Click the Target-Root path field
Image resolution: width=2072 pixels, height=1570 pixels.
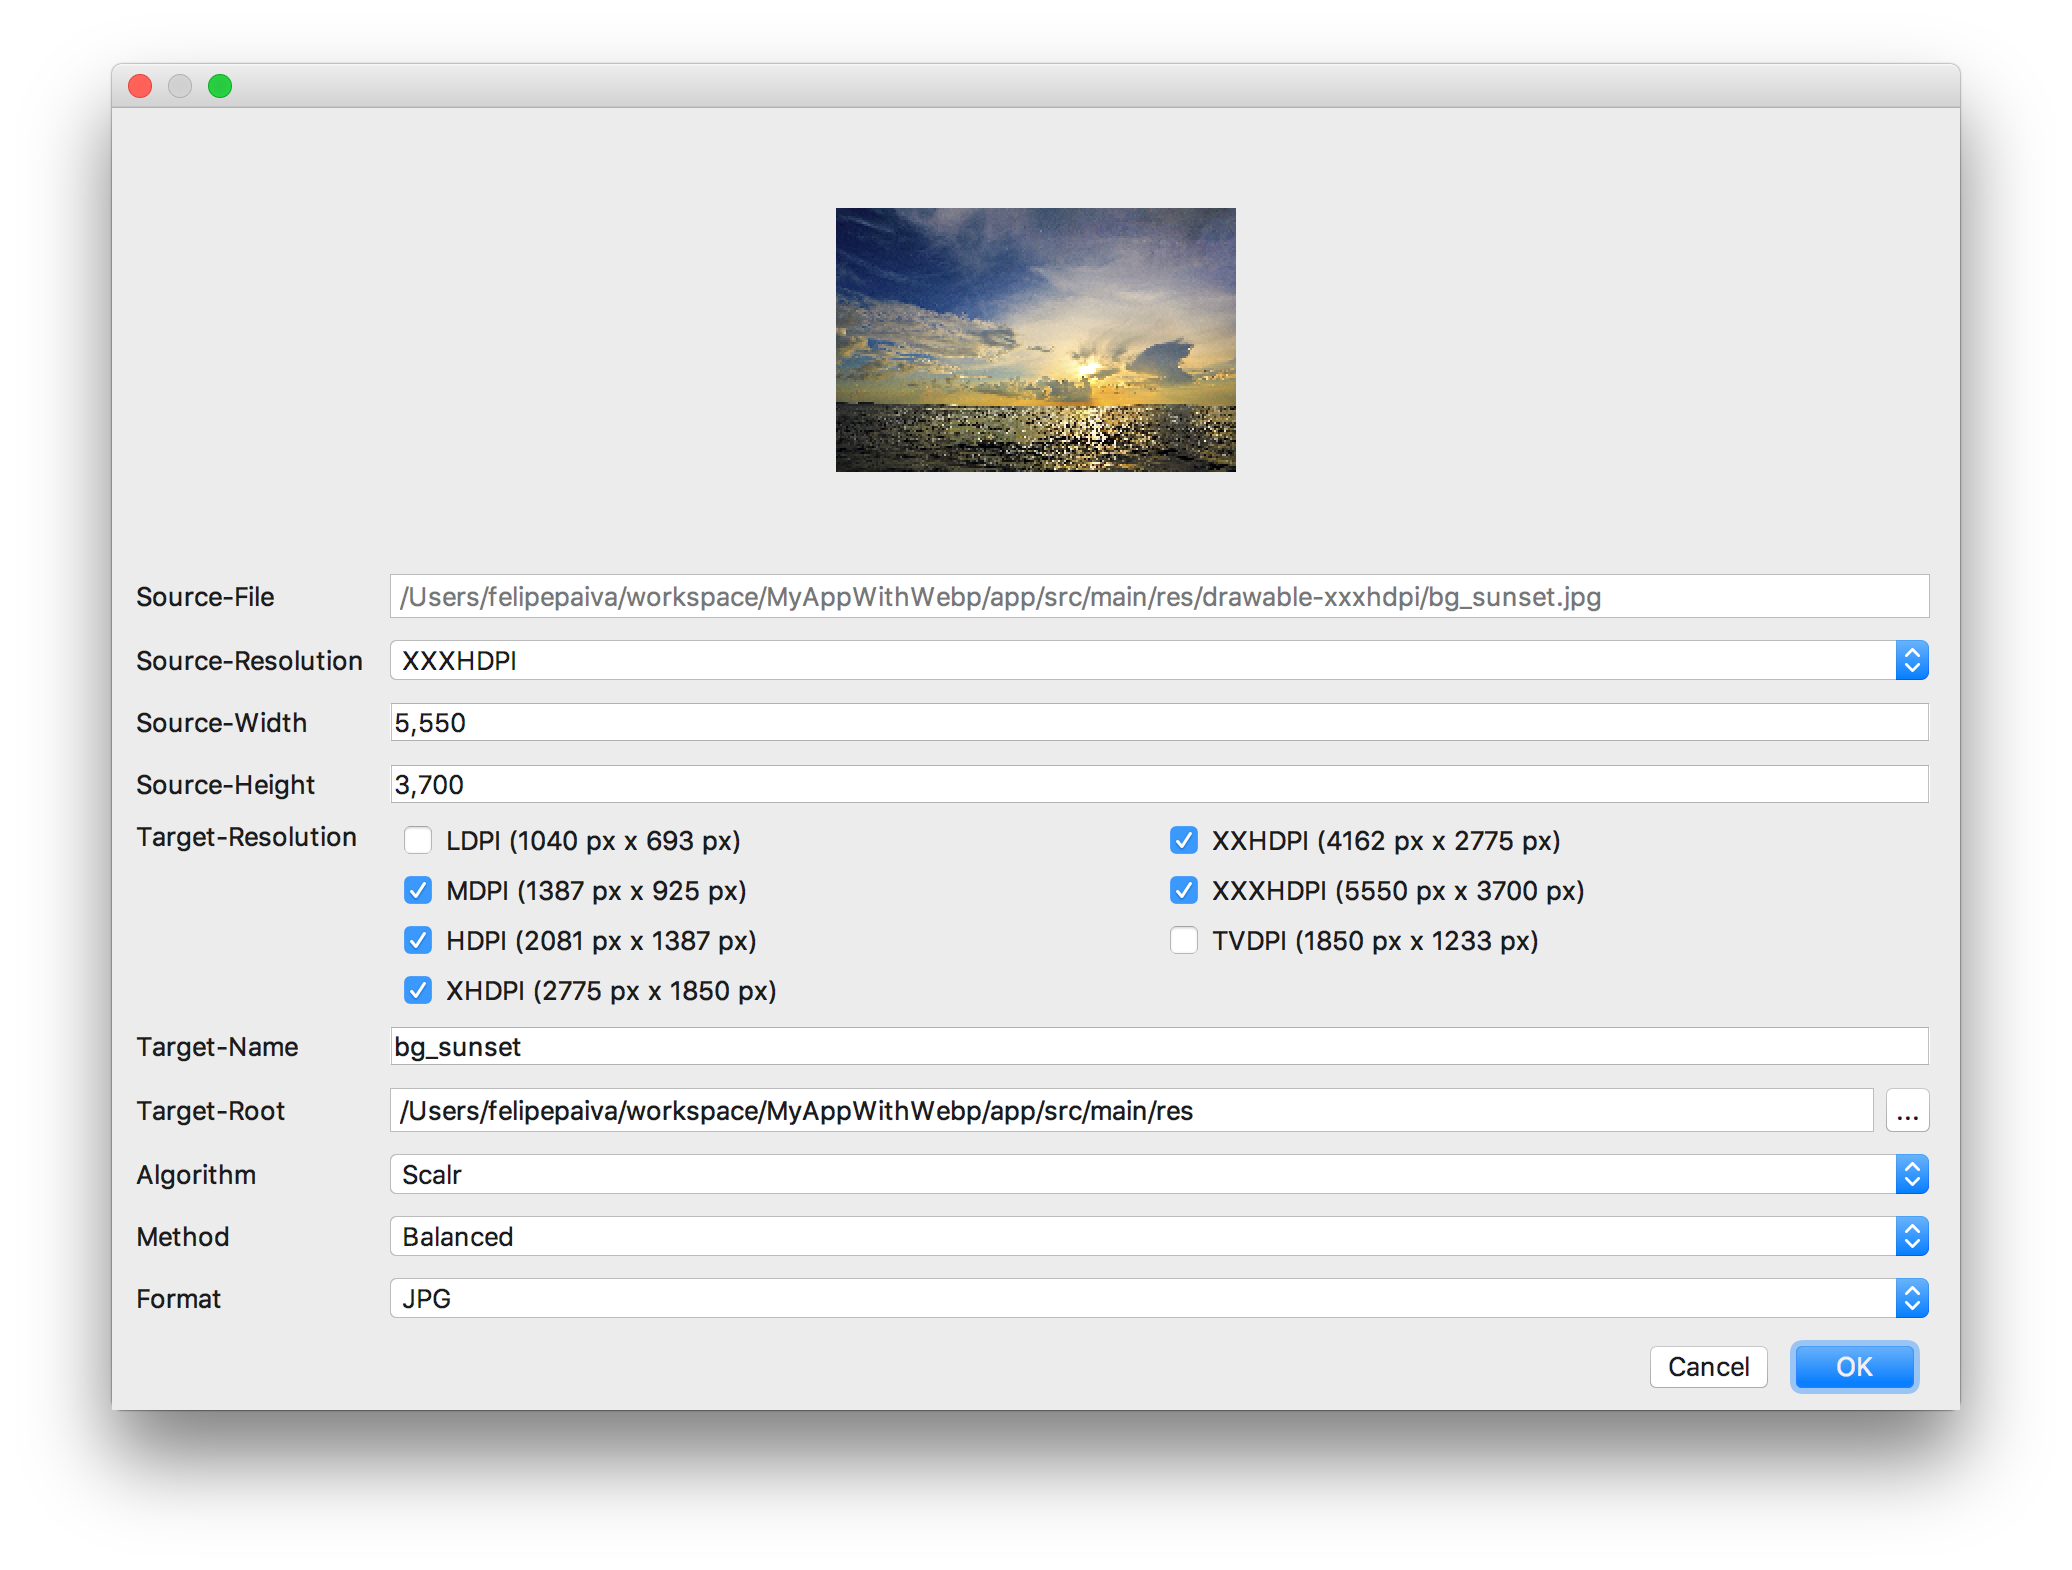(1130, 1111)
